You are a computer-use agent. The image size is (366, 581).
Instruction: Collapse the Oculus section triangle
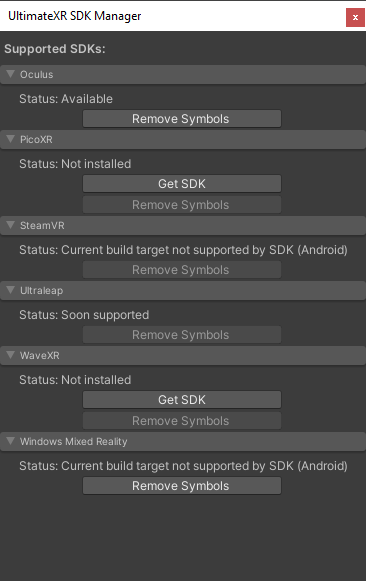pyautogui.click(x=10, y=74)
